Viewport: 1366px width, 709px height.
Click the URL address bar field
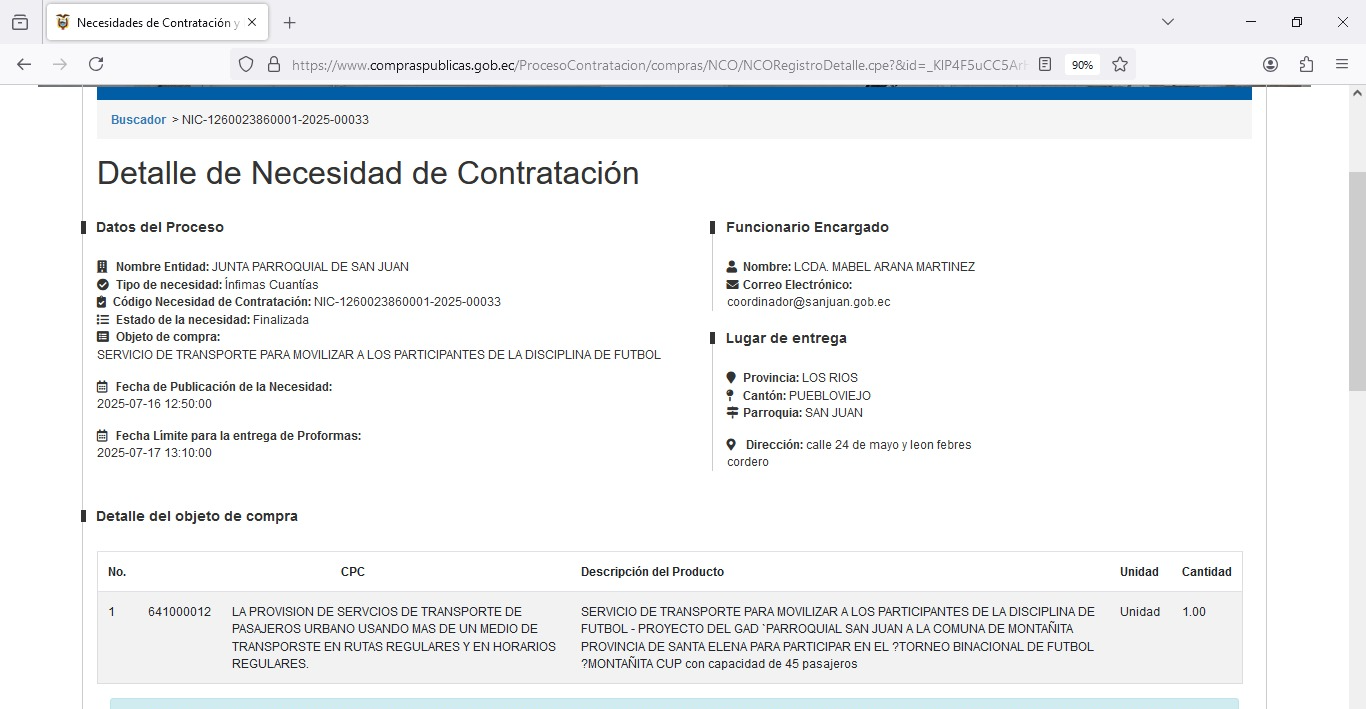coord(650,65)
